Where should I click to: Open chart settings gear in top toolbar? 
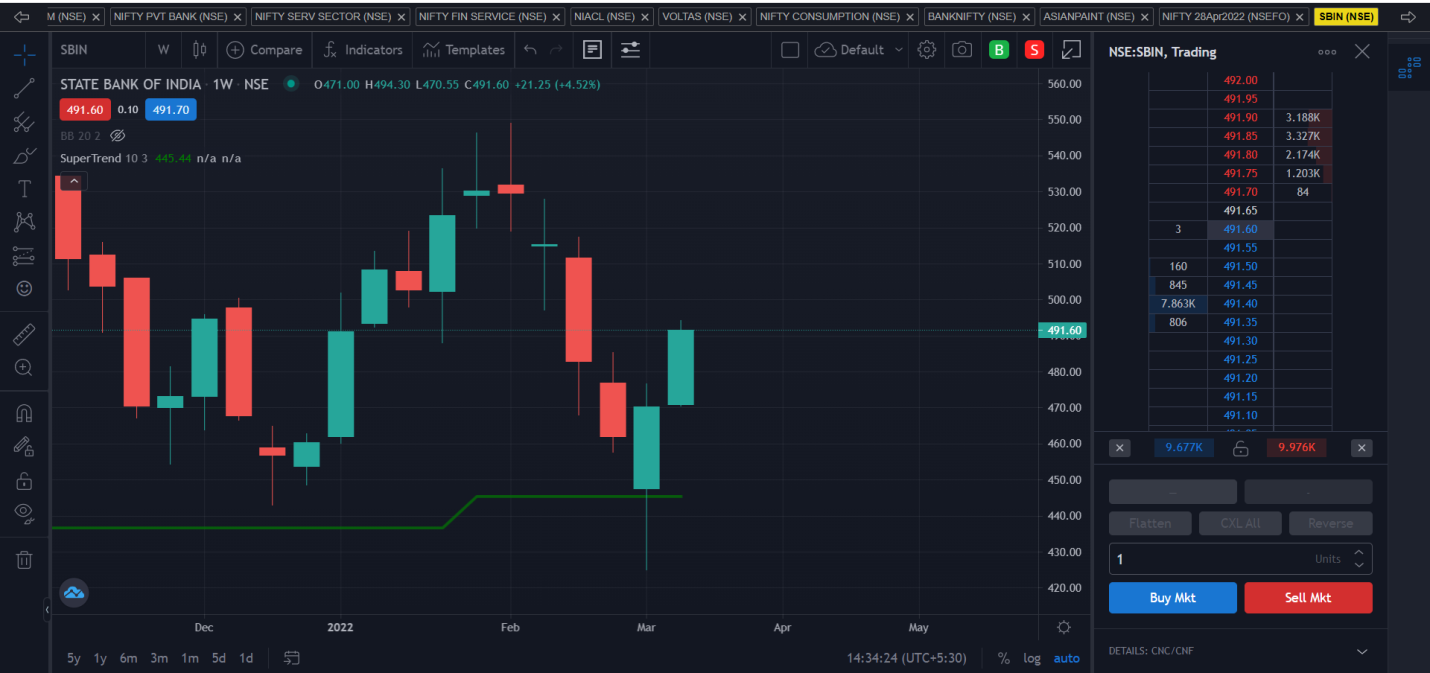pyautogui.click(x=927, y=50)
